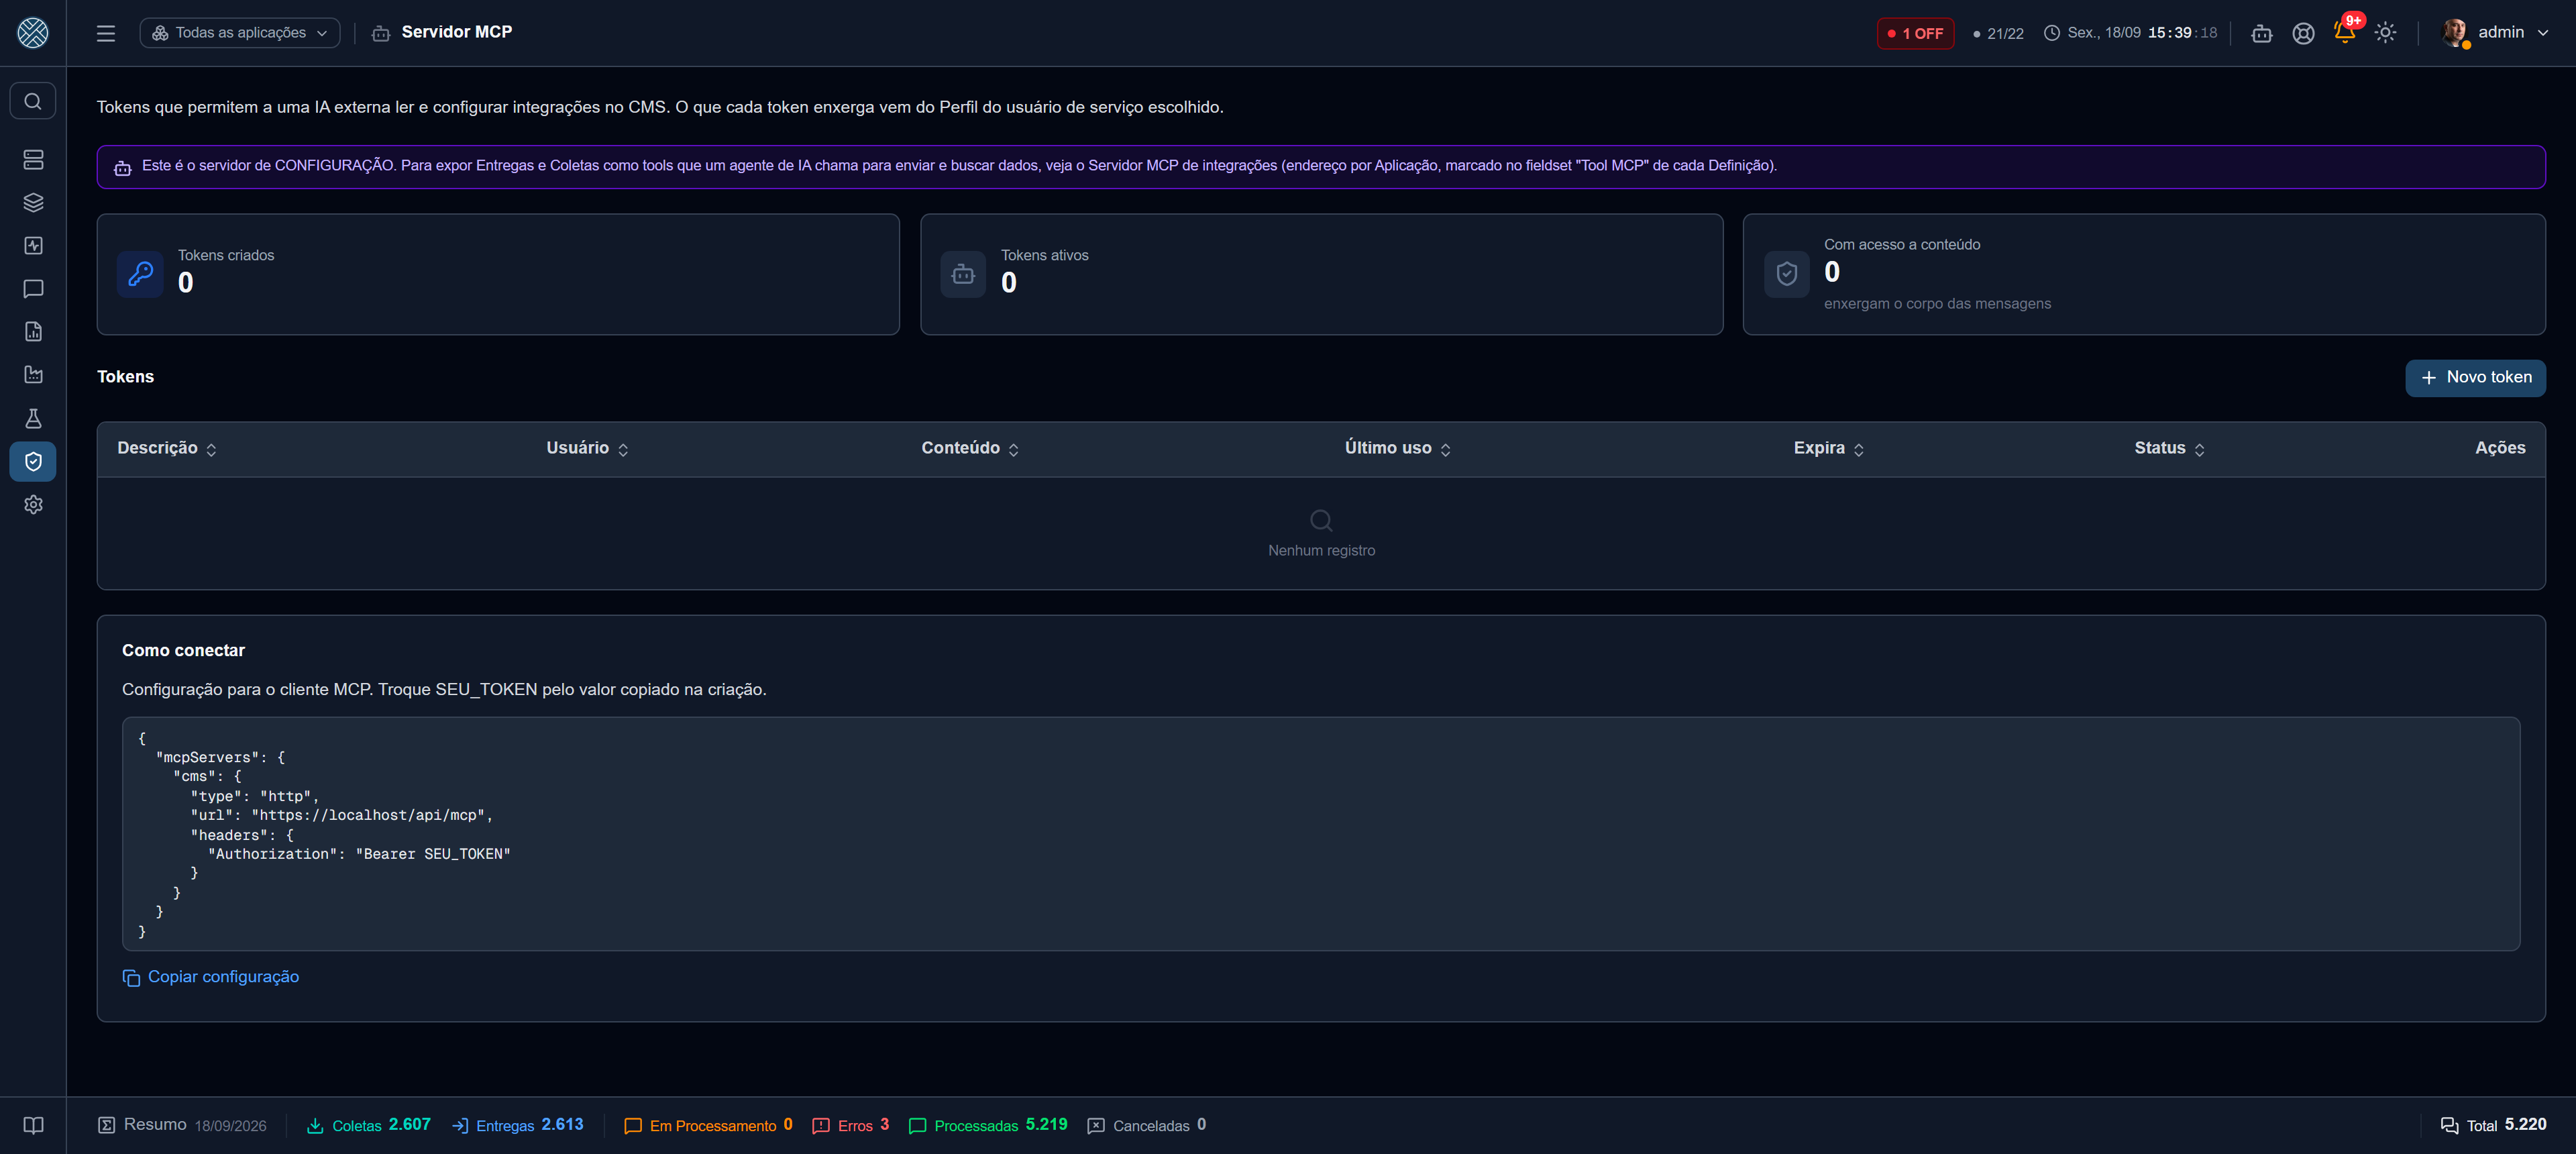Viewport: 2576px width, 1154px height.
Task: Toggle the light/dark theme sun icon
Action: (2385, 32)
